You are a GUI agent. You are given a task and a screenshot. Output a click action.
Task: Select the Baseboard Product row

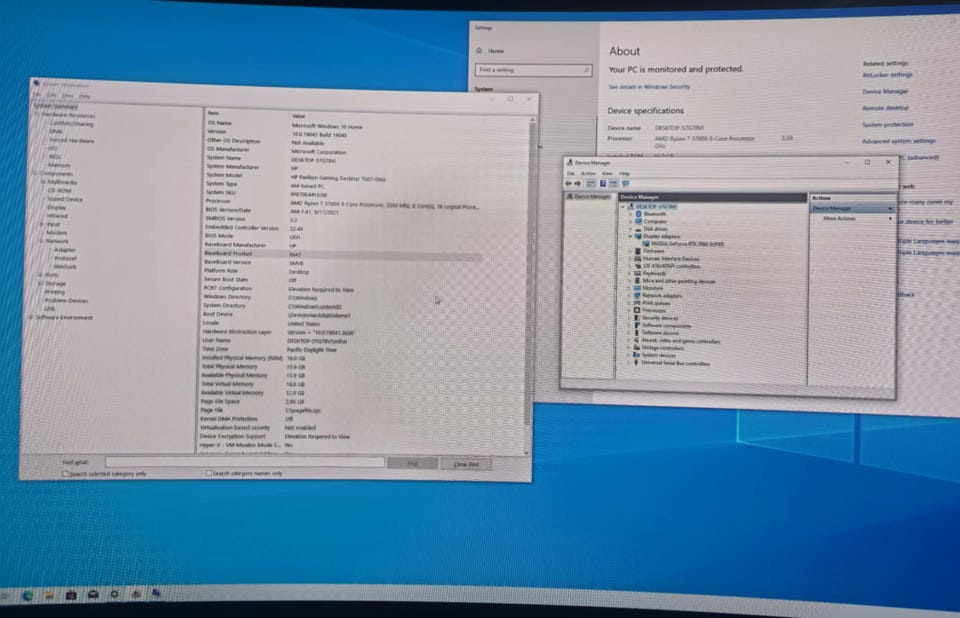(342, 254)
